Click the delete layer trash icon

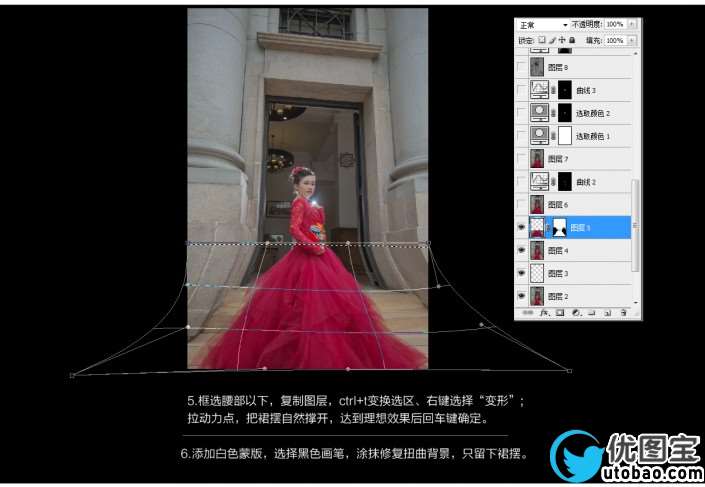623,313
